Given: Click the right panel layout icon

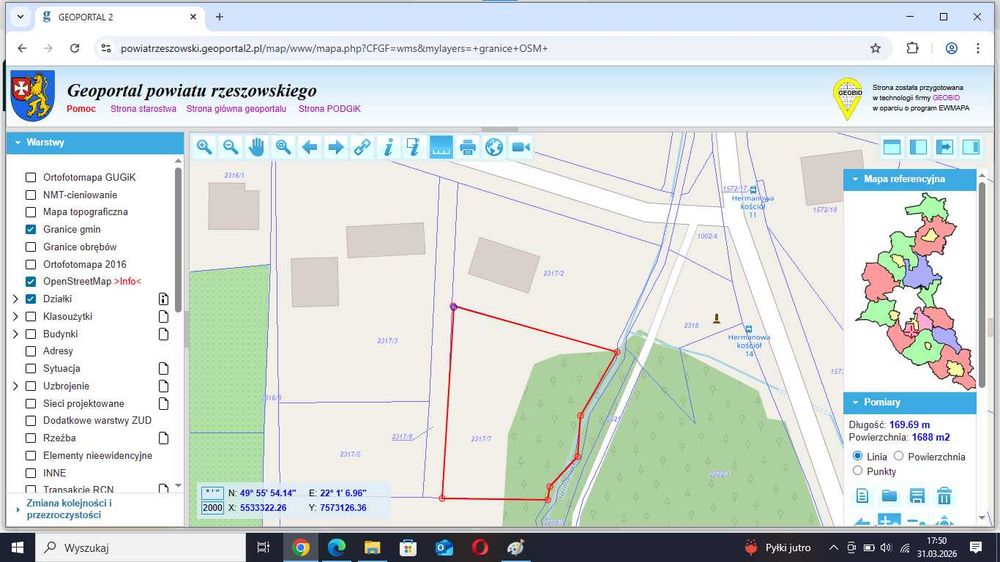Looking at the screenshot, I should pos(971,147).
